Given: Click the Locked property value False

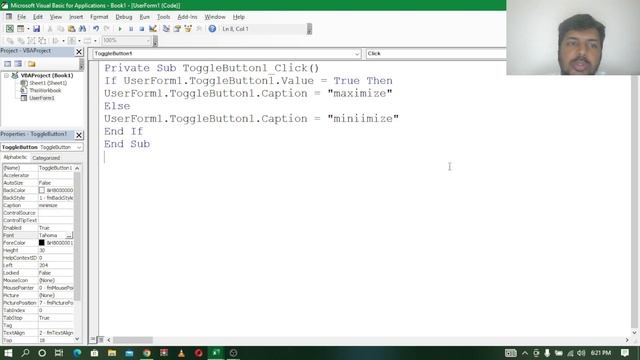Looking at the screenshot, I should (56, 273).
